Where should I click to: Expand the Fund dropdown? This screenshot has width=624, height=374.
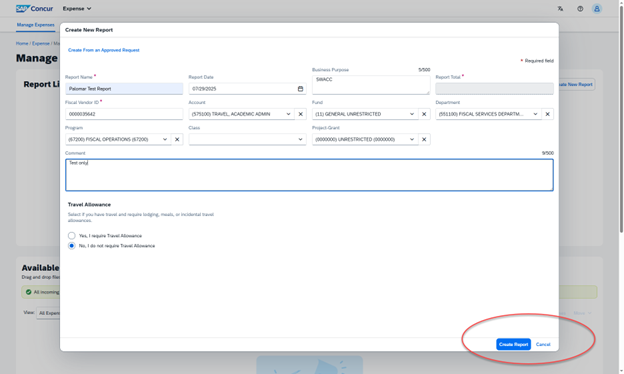[x=412, y=114]
